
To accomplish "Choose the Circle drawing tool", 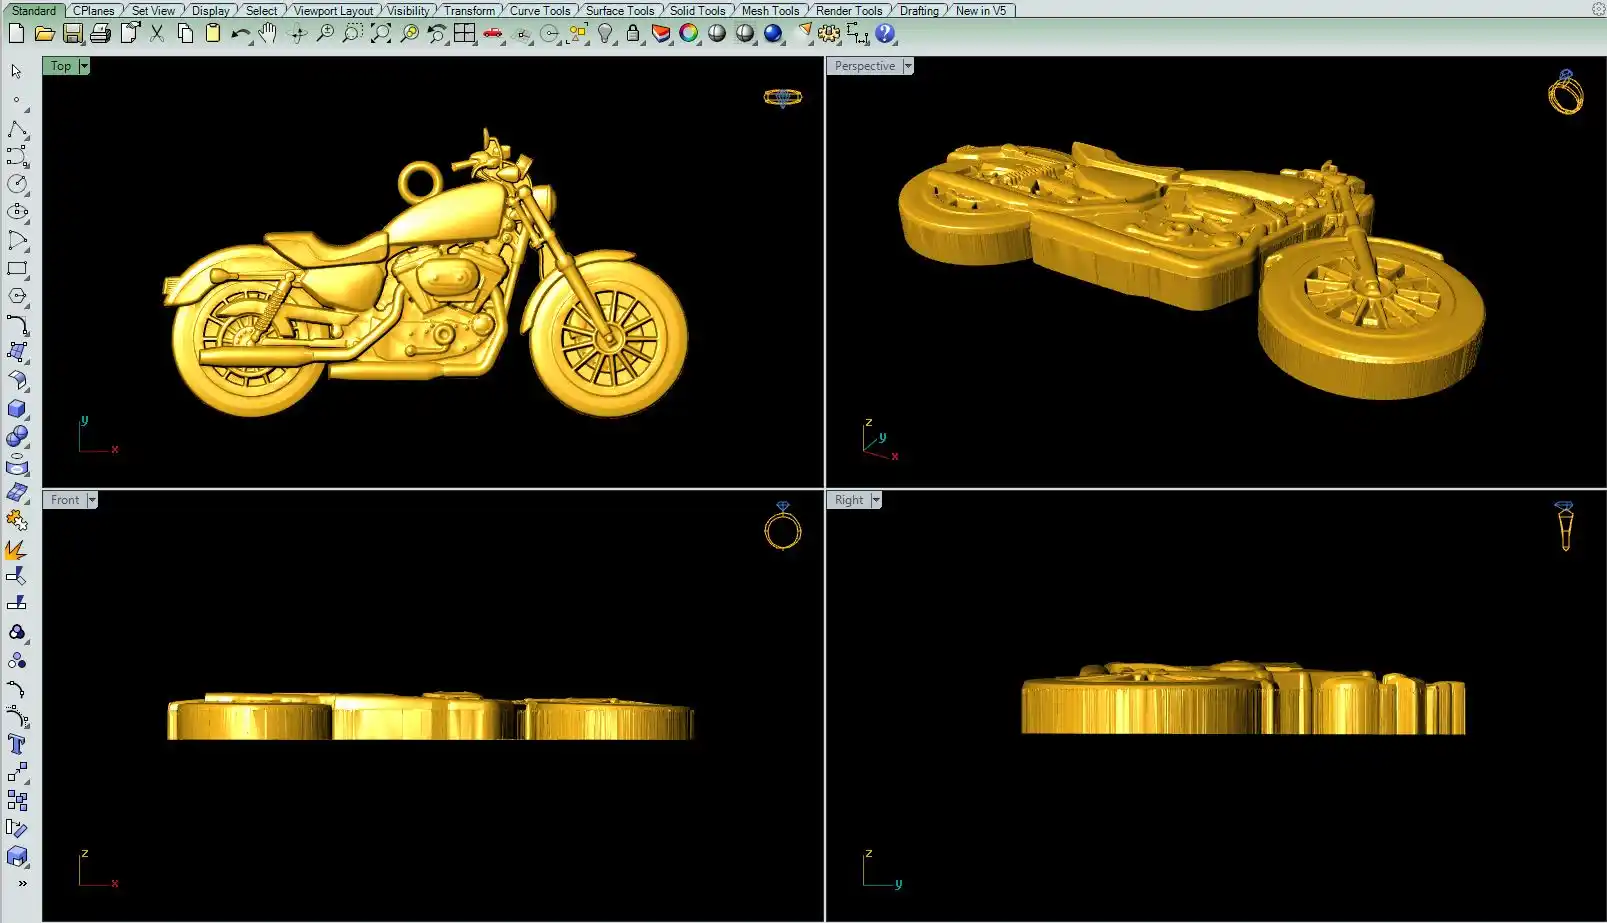I will click(17, 185).
